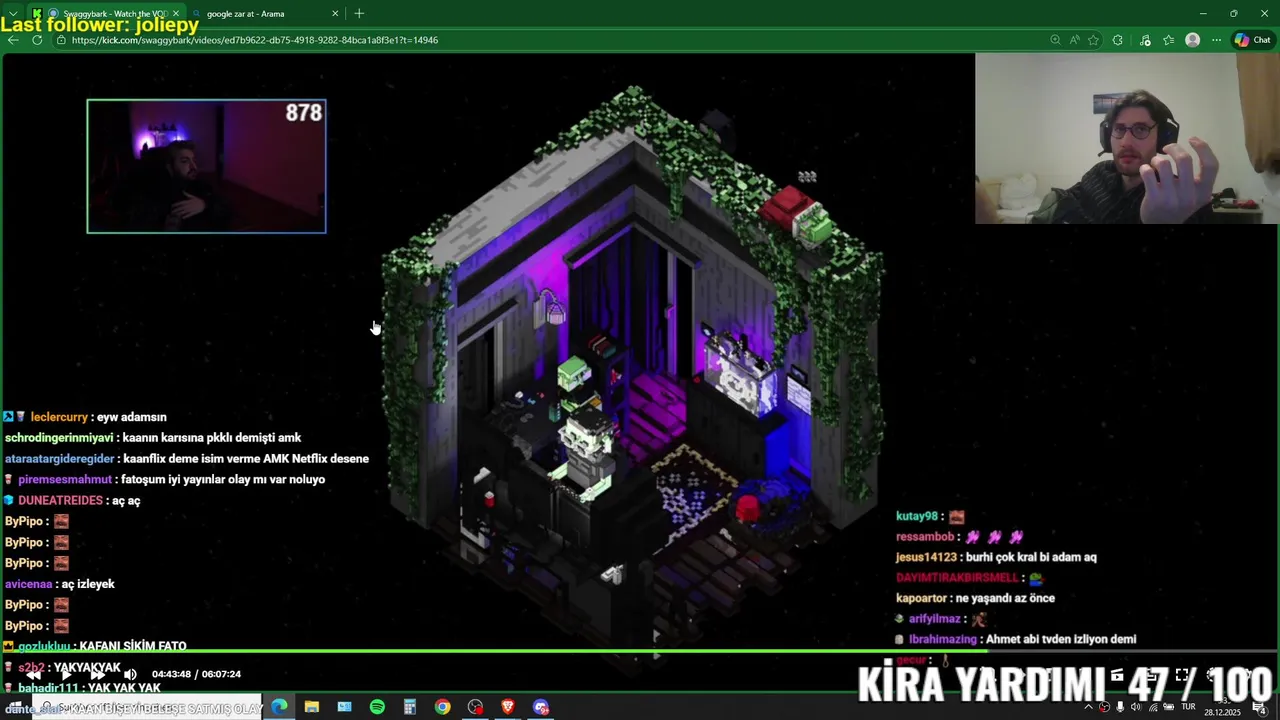The height and width of the screenshot is (720, 1280).
Task: Open Discord from the taskbar
Action: point(541,707)
